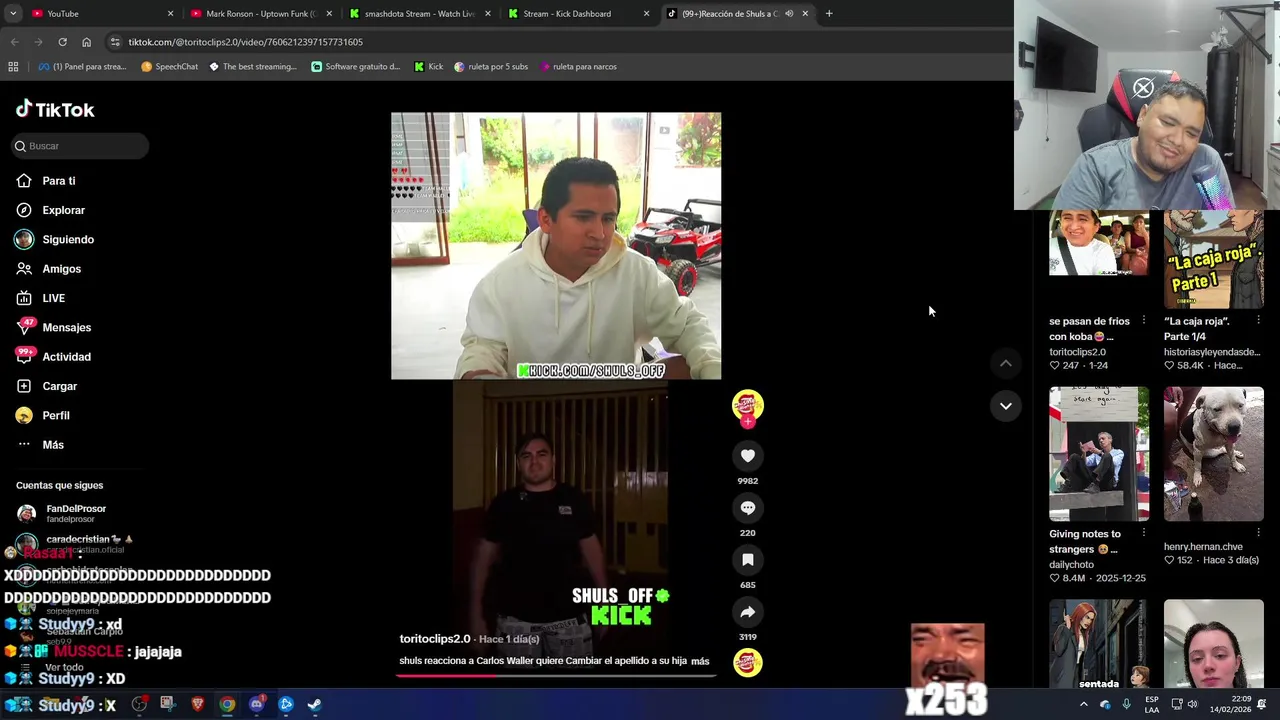Screen dimensions: 1280x720
Task: Share the video with arrow icon
Action: point(747,612)
